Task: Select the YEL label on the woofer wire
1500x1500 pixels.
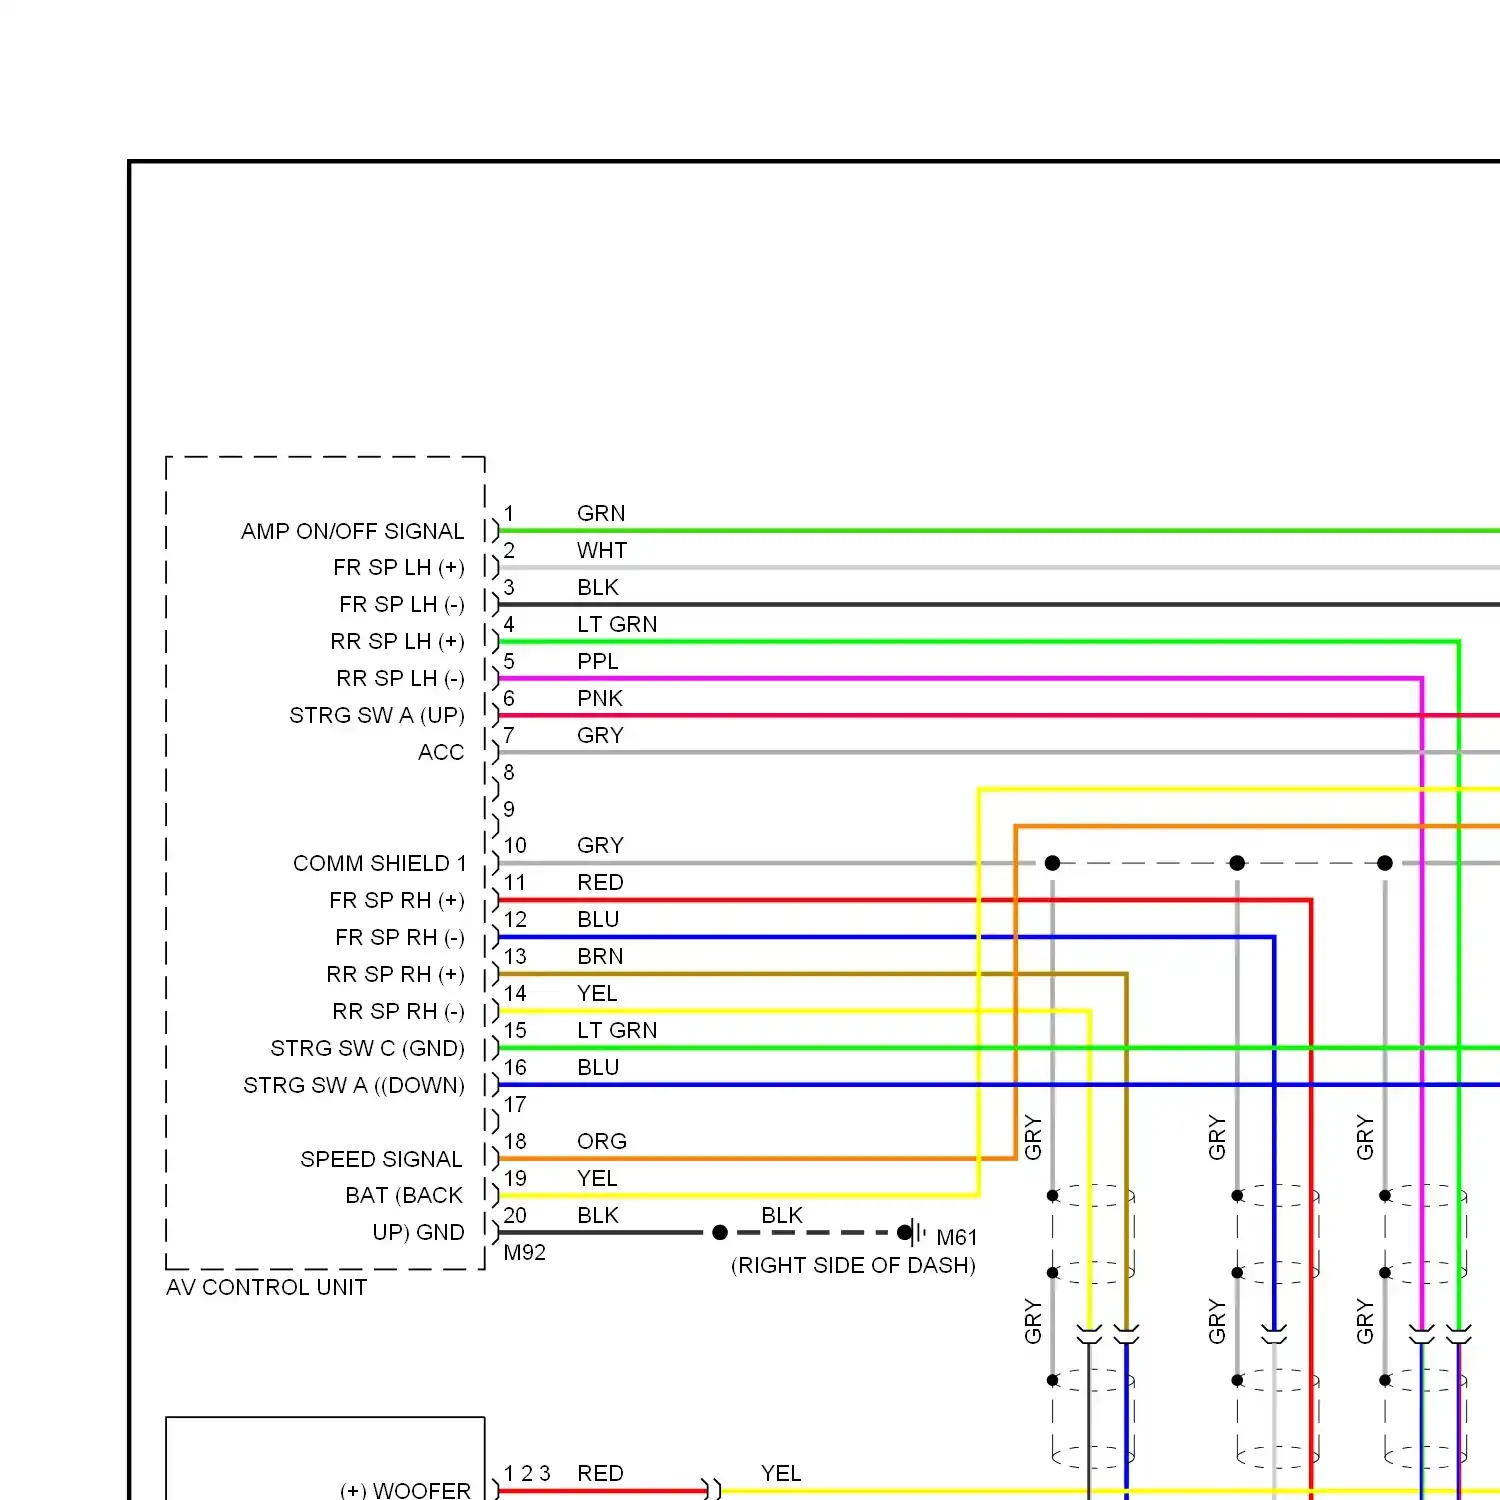Action: point(781,1473)
